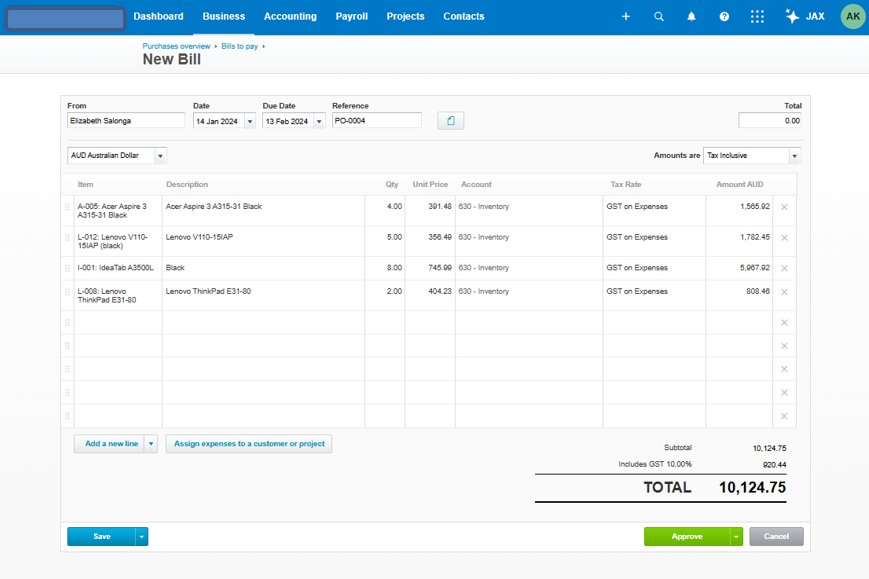Viewport: 869px width, 579px height.
Task: Click the drag handle of the ThinkPad row
Action: point(68,292)
